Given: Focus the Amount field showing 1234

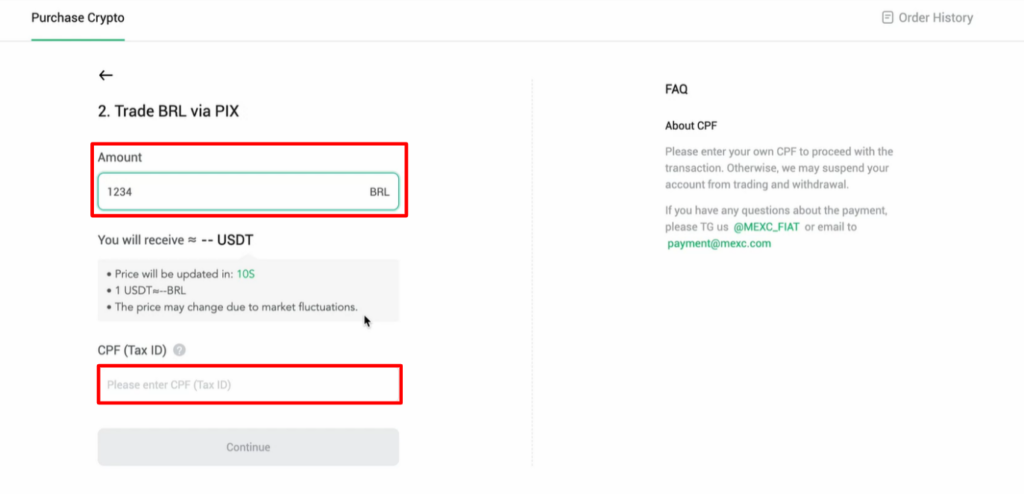Looking at the screenshot, I should pos(248,192).
